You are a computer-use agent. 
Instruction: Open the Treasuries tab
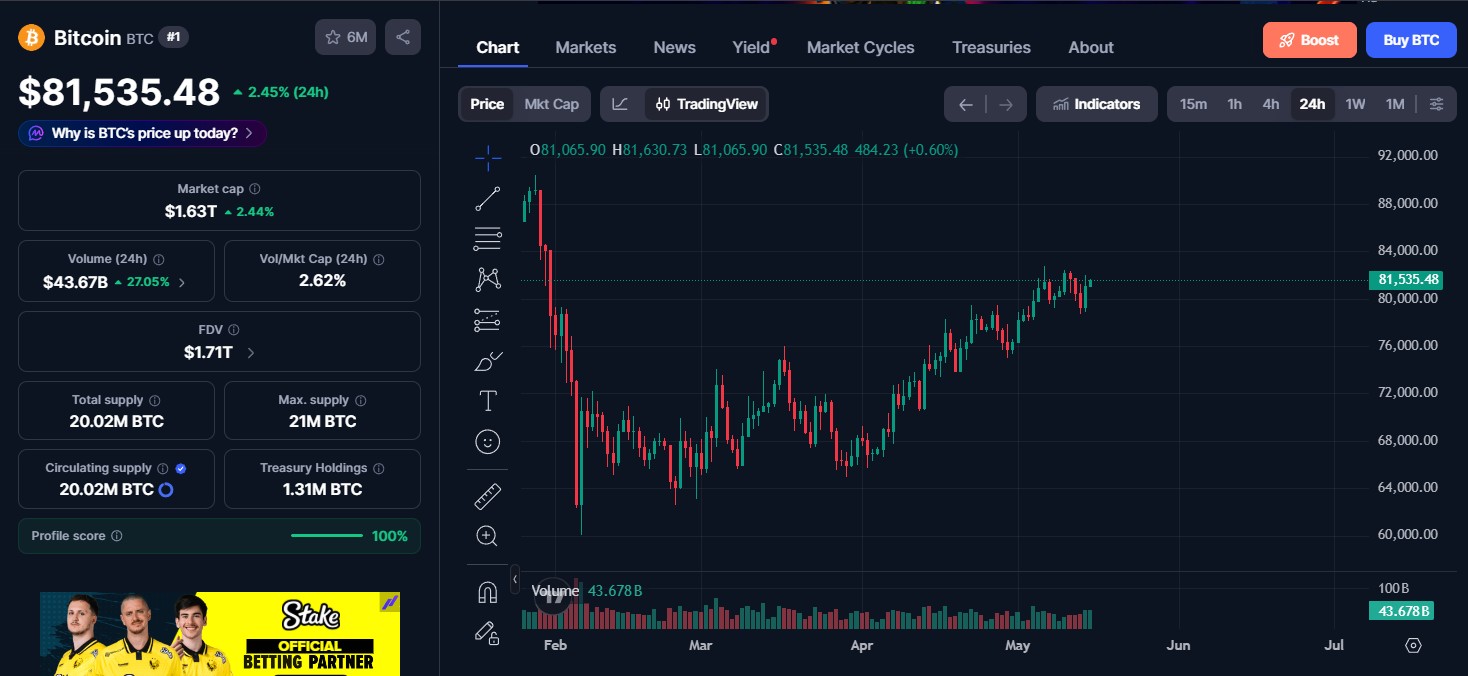(x=991, y=47)
